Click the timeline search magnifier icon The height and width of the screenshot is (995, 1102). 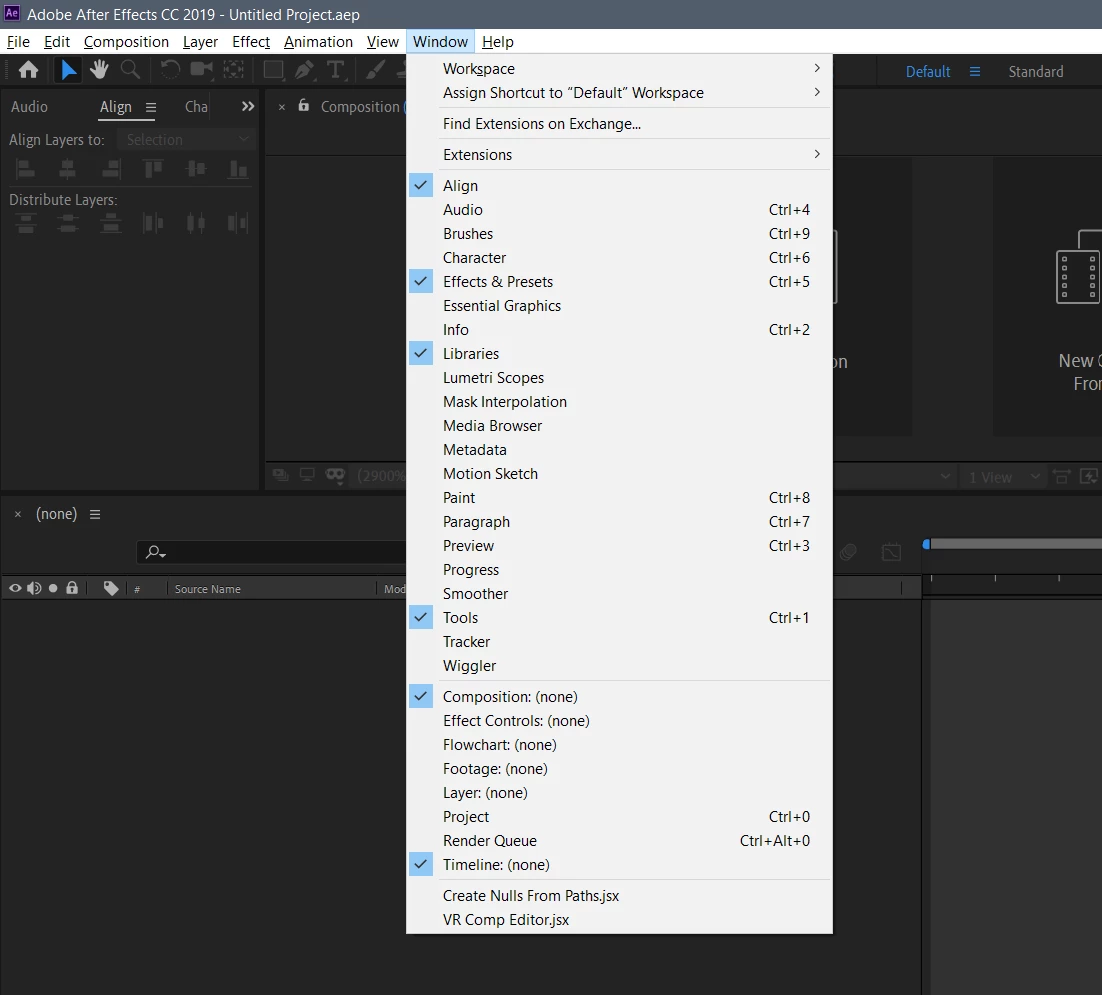(x=155, y=552)
